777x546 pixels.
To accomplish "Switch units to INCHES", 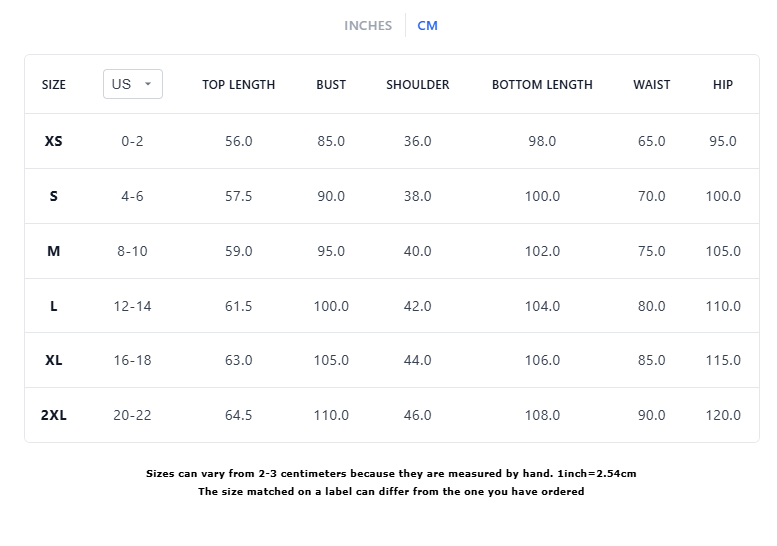I will 368,26.
